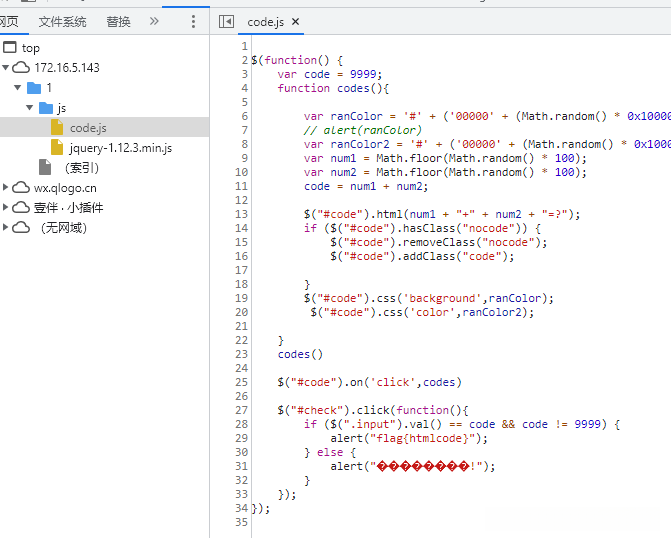
Task: Click the 'var num1' declaration line
Action: 445,158
